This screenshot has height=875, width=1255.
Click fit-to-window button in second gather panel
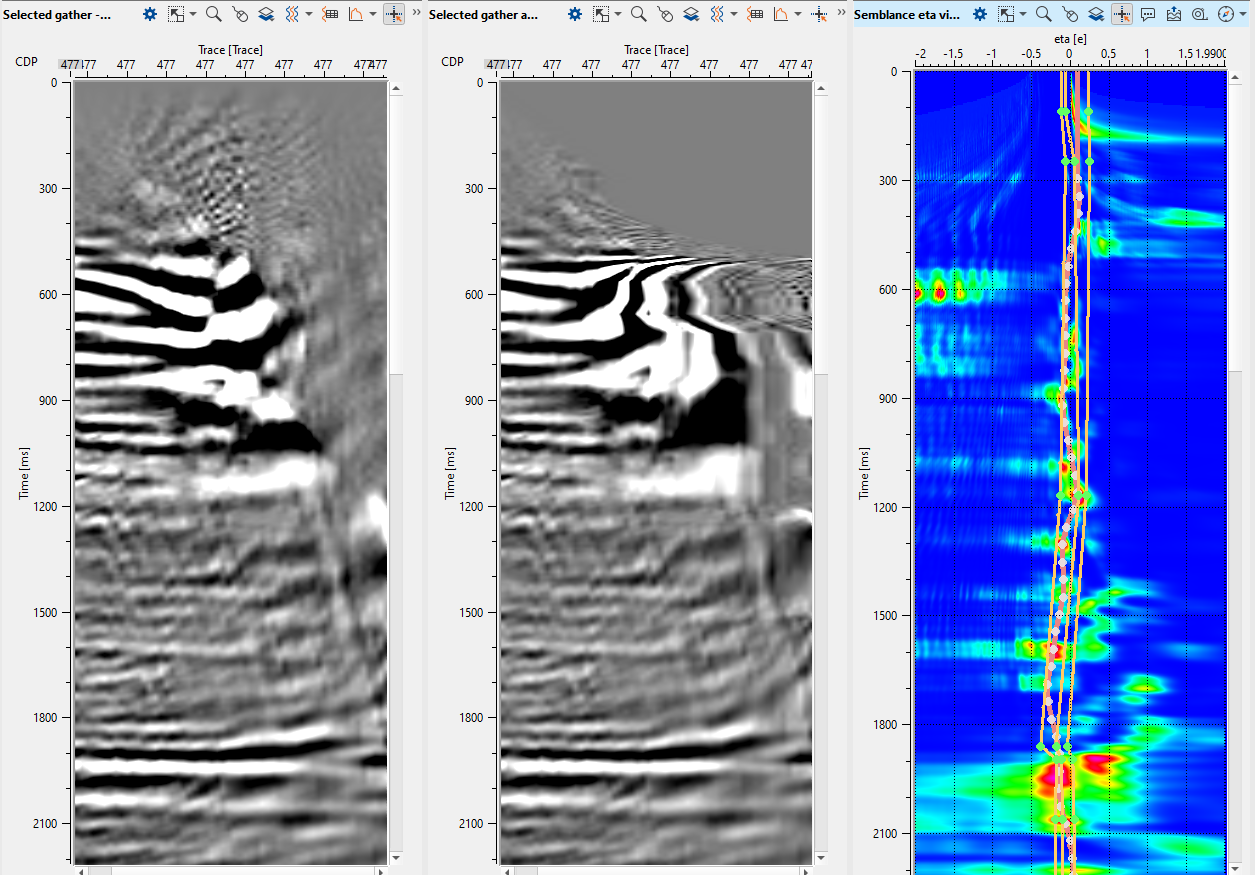(x=601, y=14)
